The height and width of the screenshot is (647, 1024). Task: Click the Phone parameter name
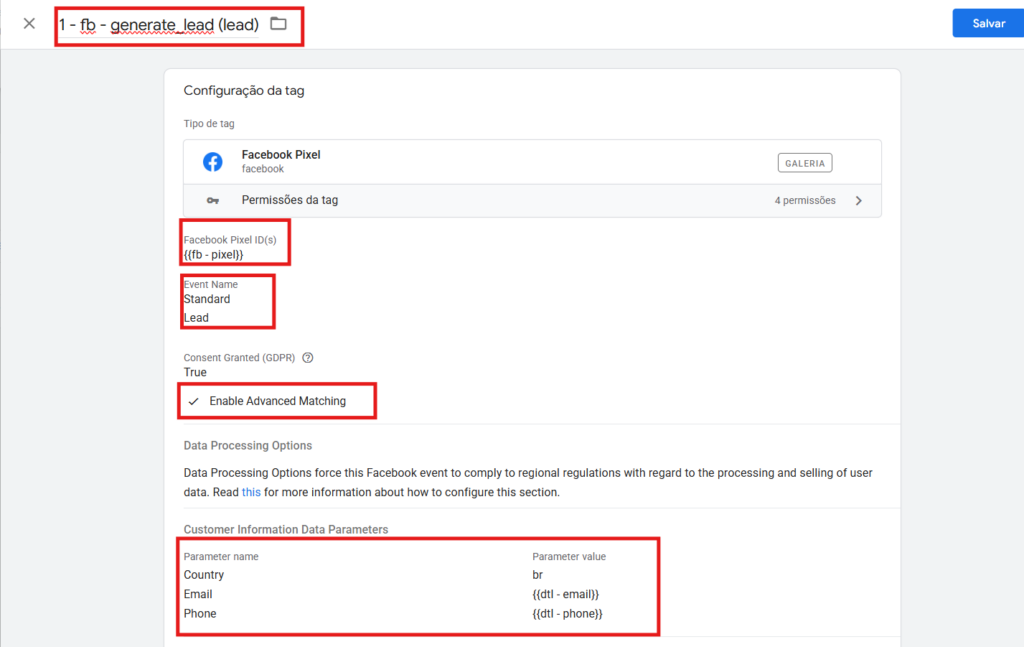[x=200, y=614]
